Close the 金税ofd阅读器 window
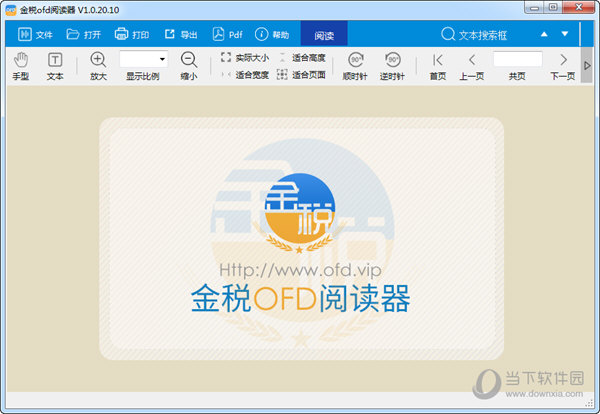Image resolution: width=600 pixels, height=414 pixels. (579, 7)
